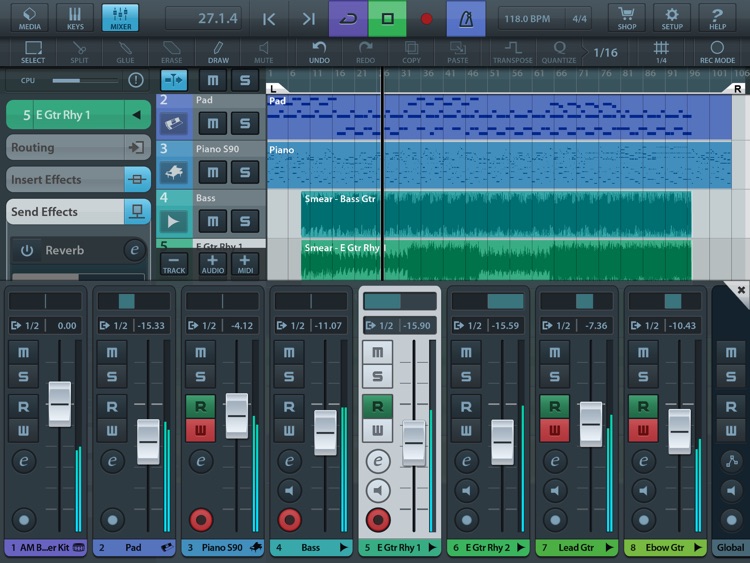Viewport: 750px width, 563px height.
Task: Select the Global channel label
Action: point(730,548)
